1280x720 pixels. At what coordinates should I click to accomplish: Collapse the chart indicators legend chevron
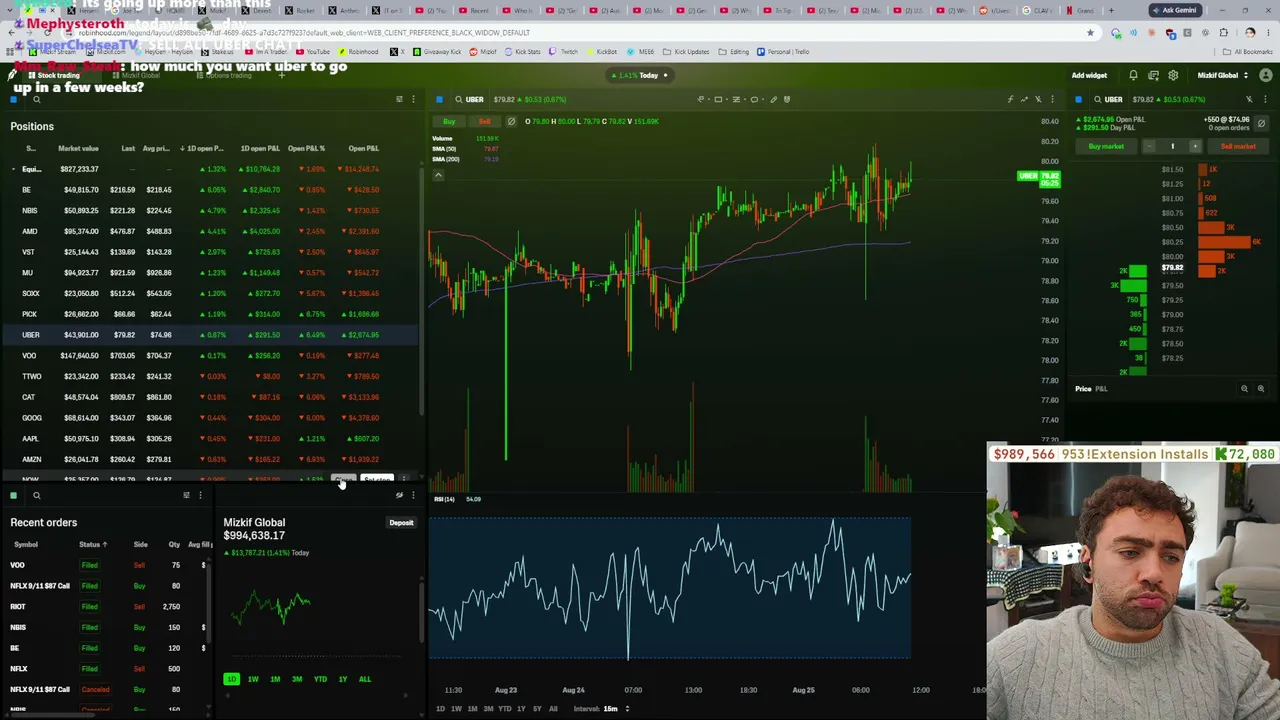tap(437, 175)
